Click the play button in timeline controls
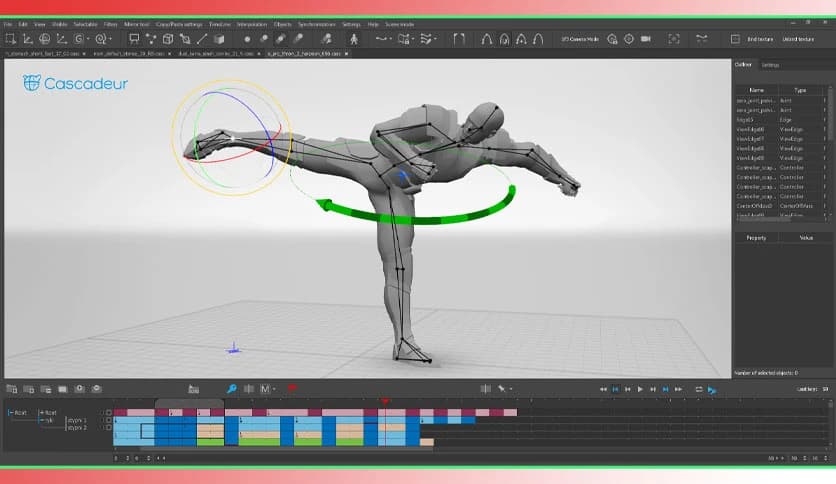The width and height of the screenshot is (836, 484). tap(640, 389)
